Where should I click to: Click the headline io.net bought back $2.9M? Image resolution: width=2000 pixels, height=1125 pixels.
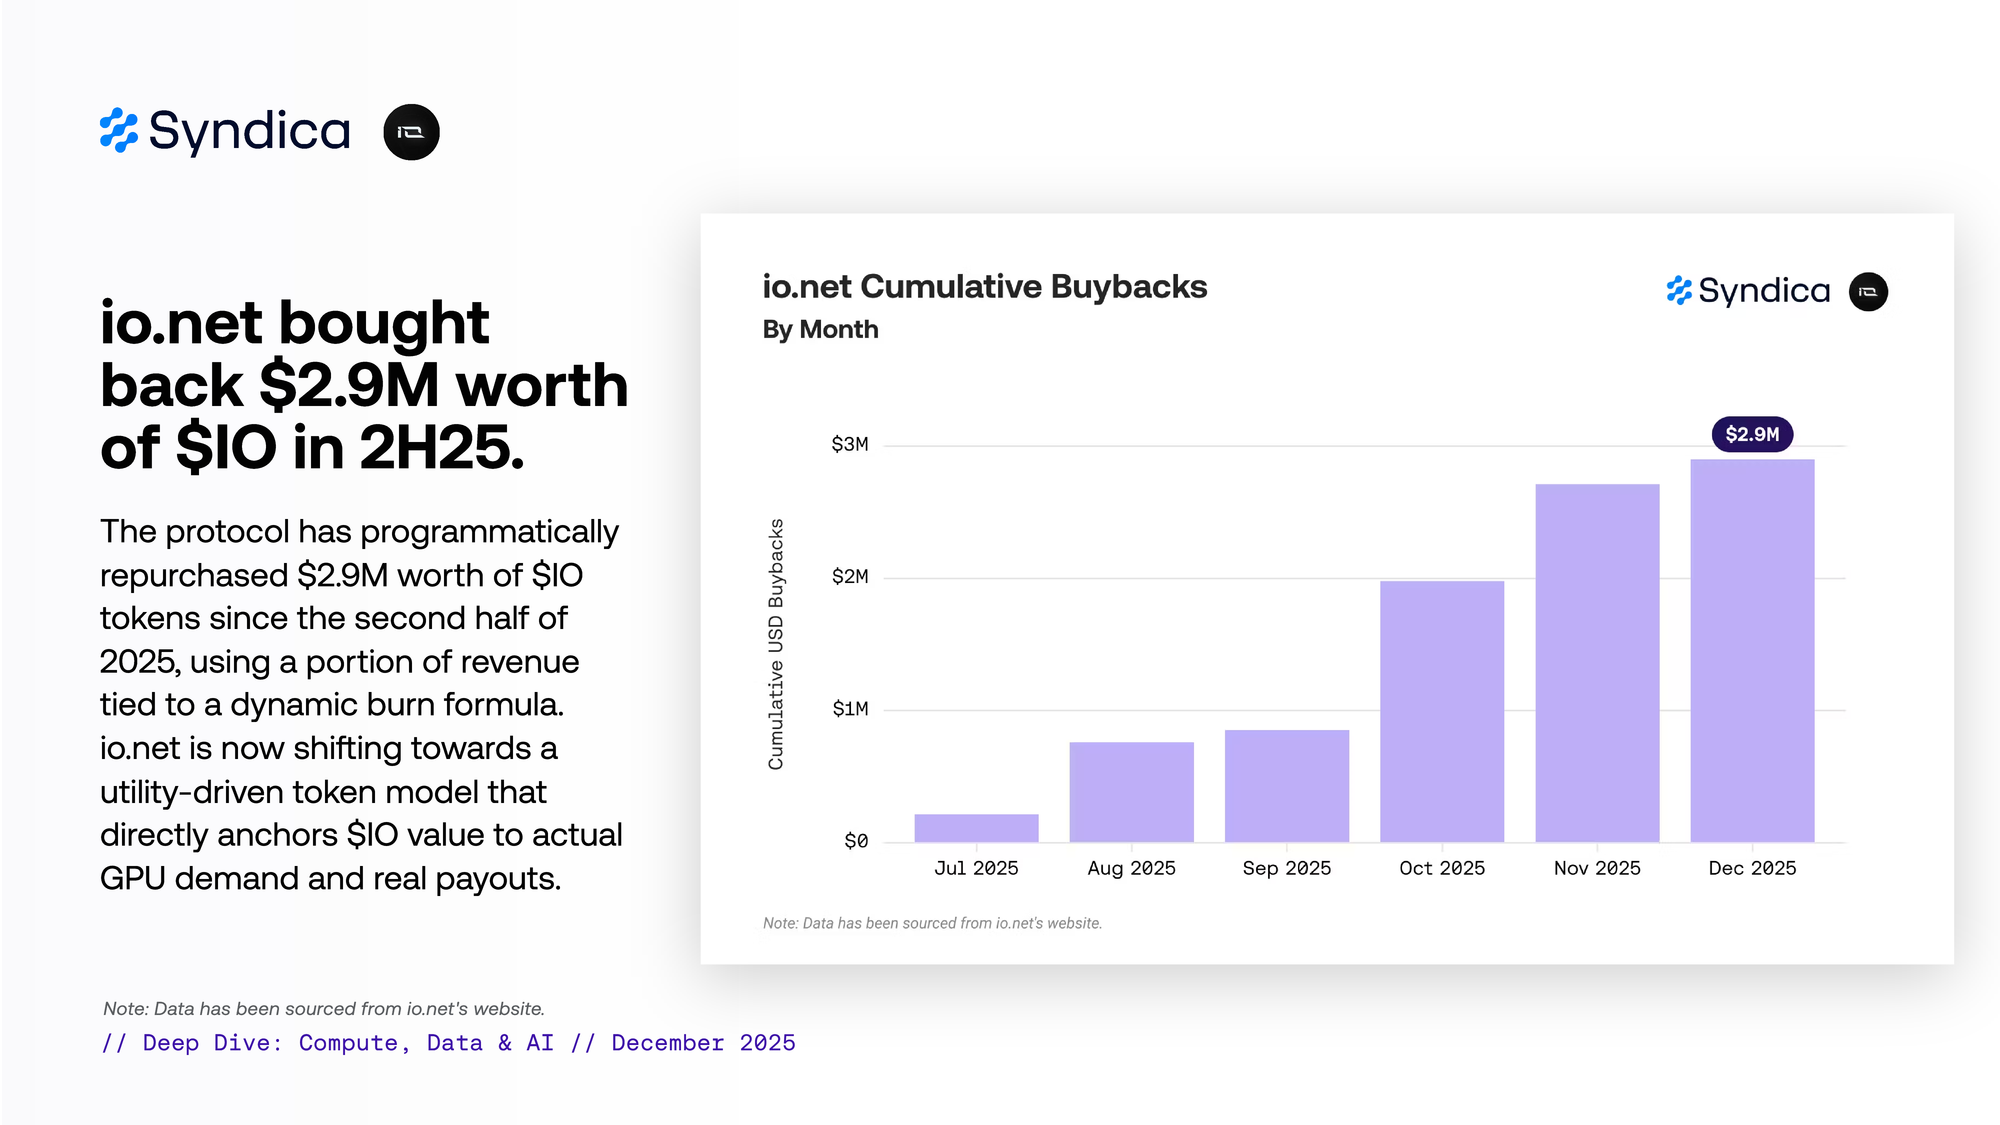coord(363,385)
